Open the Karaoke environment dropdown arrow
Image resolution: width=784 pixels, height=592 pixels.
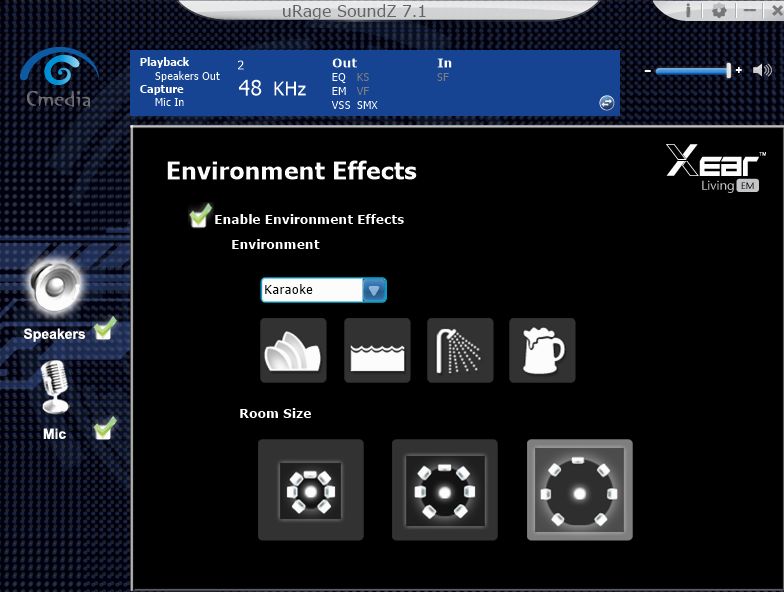point(374,290)
